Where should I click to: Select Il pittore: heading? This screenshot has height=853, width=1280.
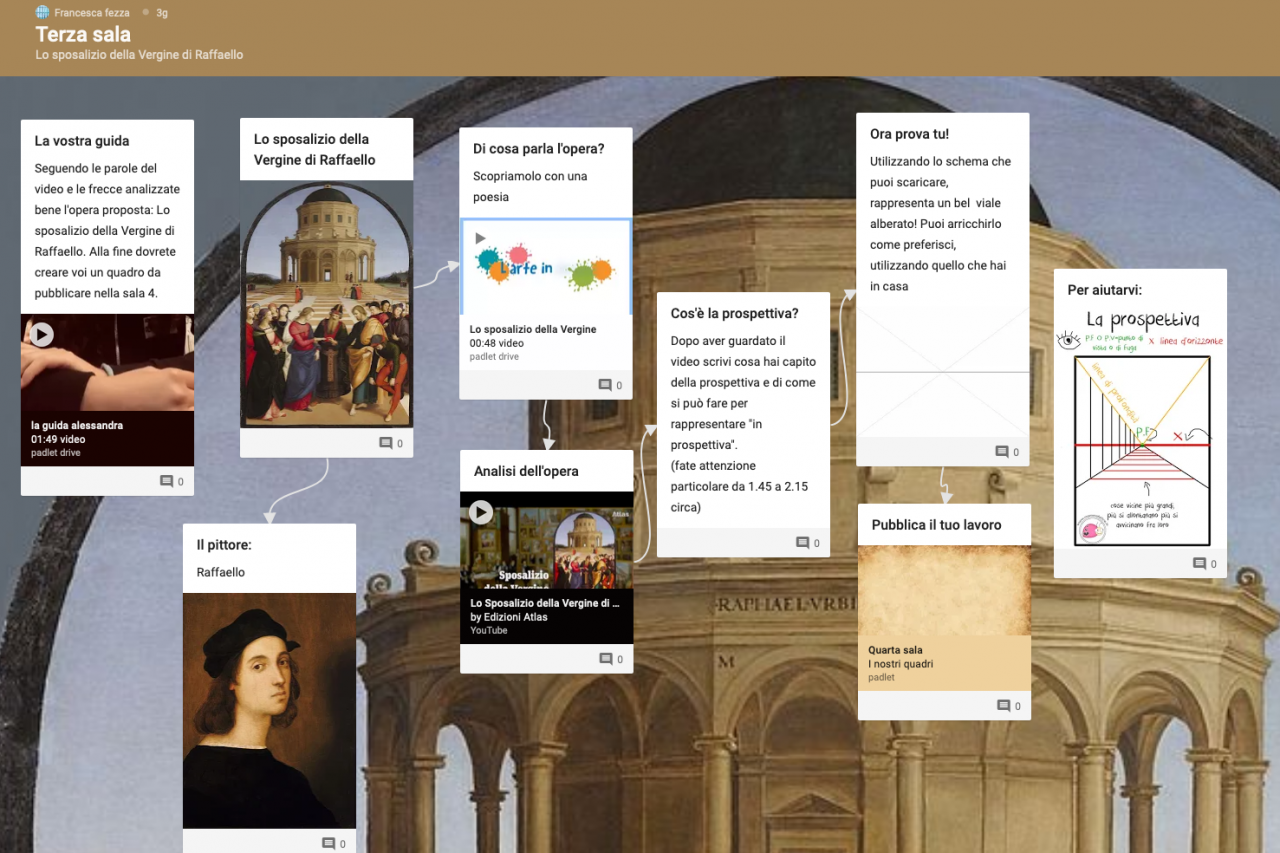(224, 545)
